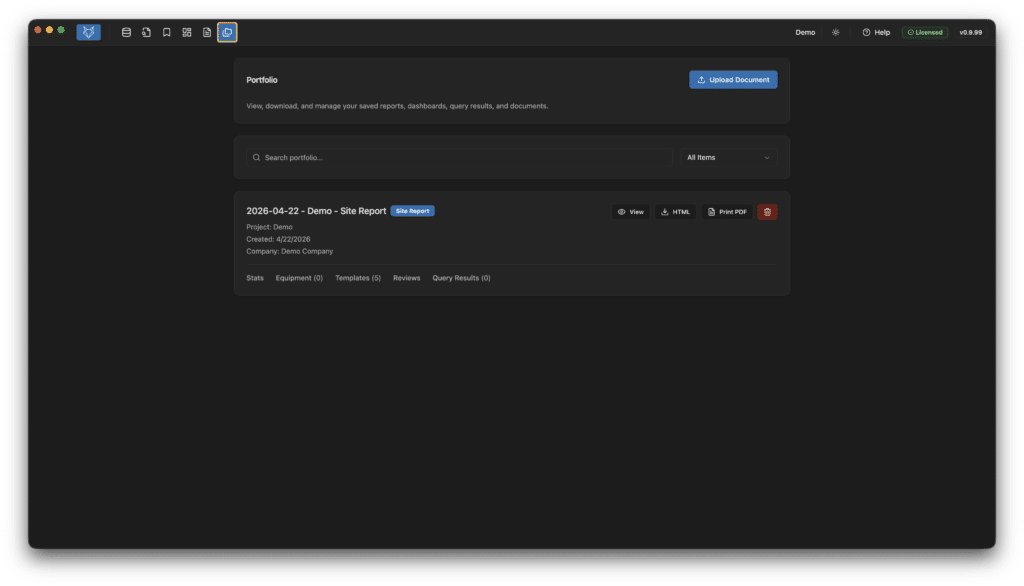The image size is (1024, 586).
Task: Focus the Search portfolio input field
Action: [x=459, y=157]
